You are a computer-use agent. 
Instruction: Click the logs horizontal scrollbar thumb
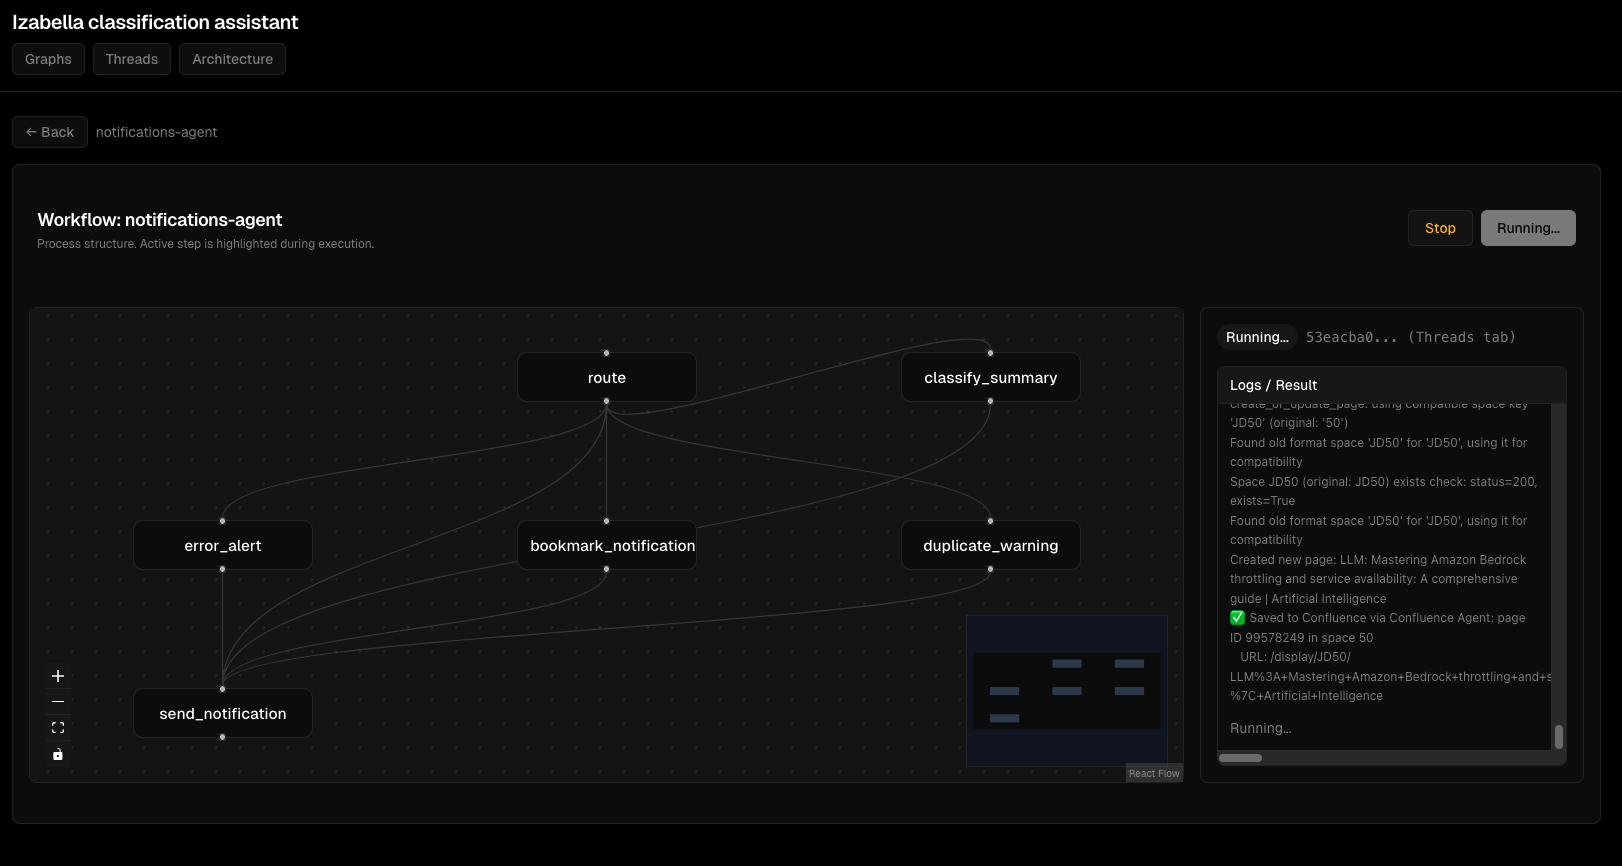coord(1240,758)
